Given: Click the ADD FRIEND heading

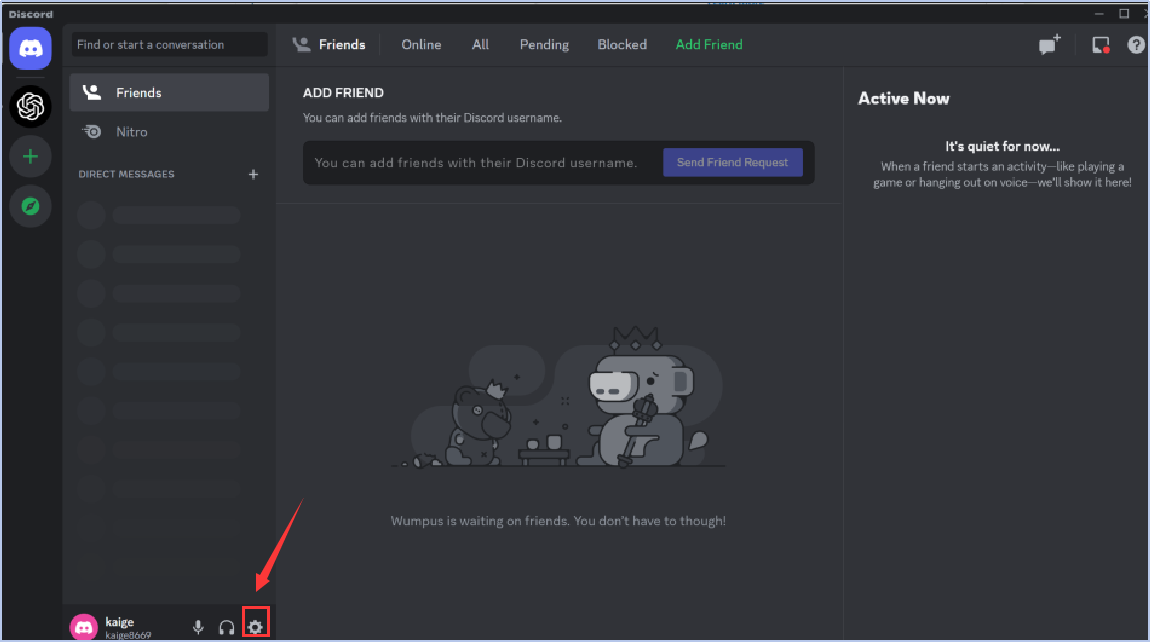Looking at the screenshot, I should pos(343,92).
